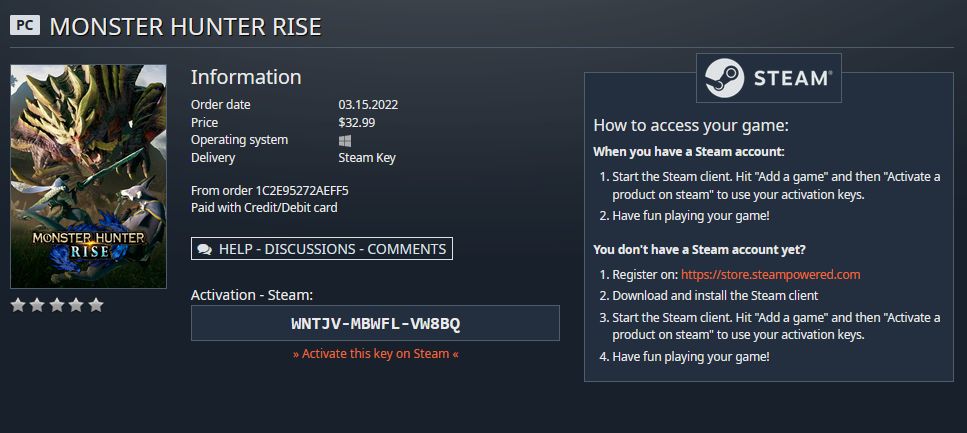The width and height of the screenshot is (967, 433).
Task: Open Help - Discussions - Comments
Action: 322,249
